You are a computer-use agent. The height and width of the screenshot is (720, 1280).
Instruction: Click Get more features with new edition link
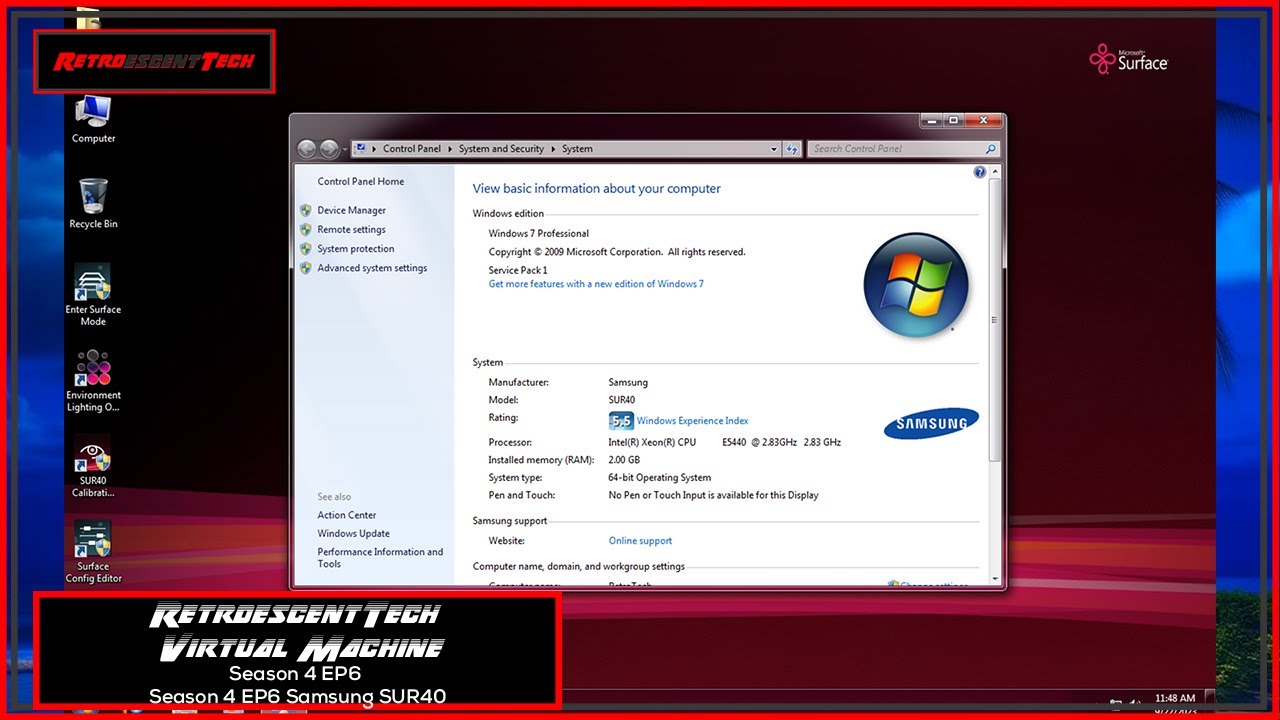point(596,284)
